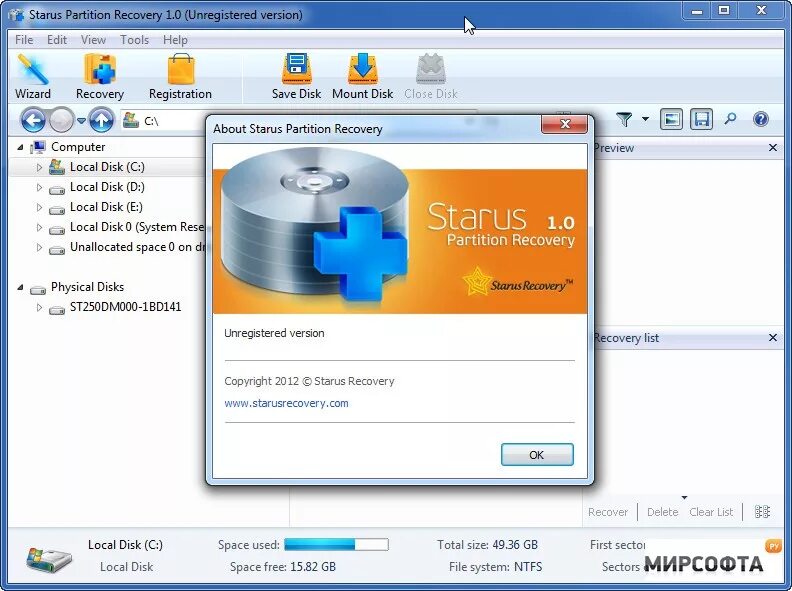Click 'Unregistered version' text in dialog

point(274,333)
